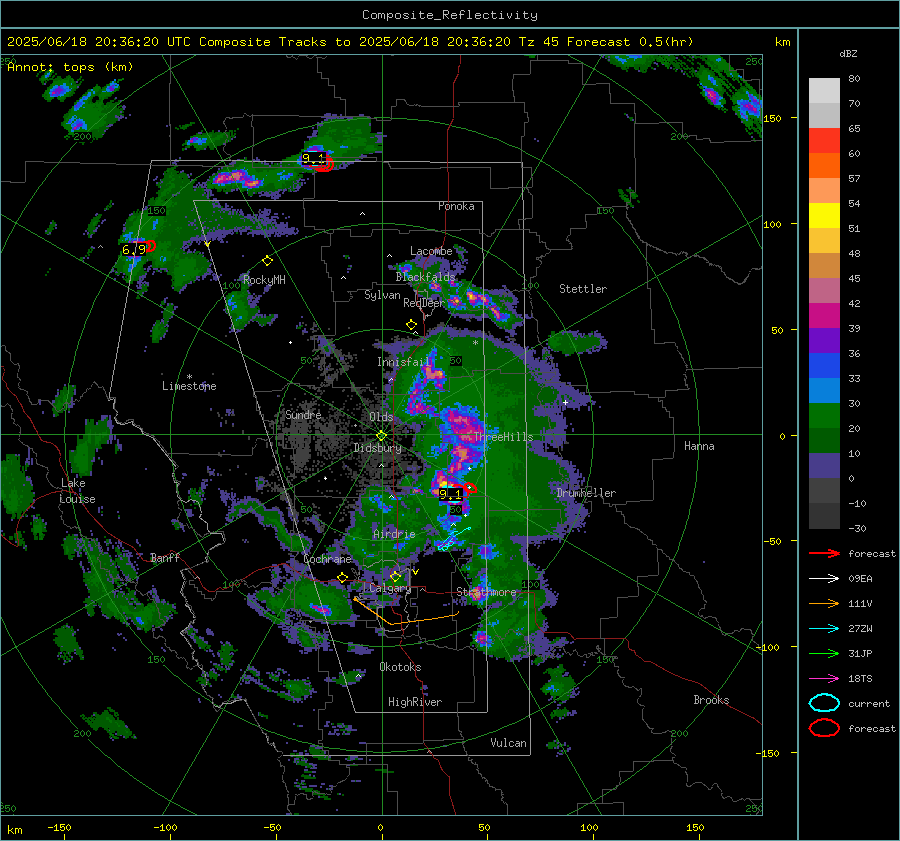The width and height of the screenshot is (900, 841).
Task: Click the cyan 27ZW arrow in legend
Action: click(824, 629)
